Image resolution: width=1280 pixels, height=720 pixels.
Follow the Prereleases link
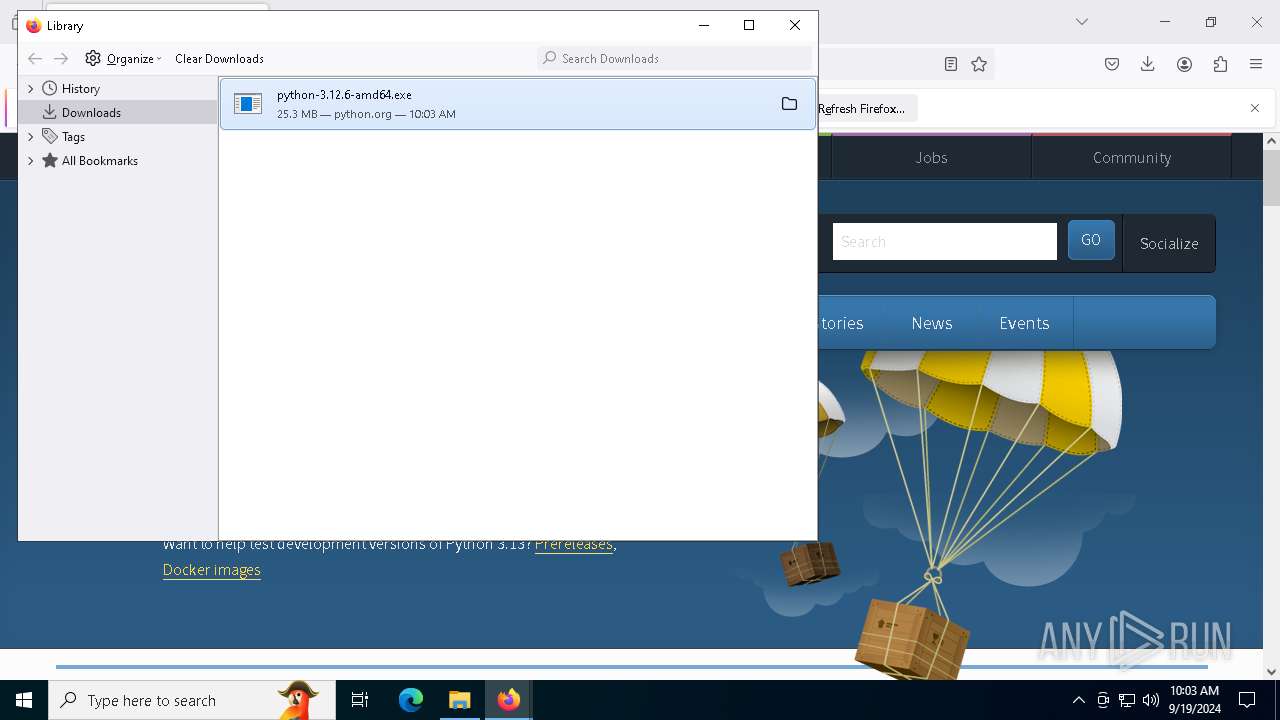[573, 544]
